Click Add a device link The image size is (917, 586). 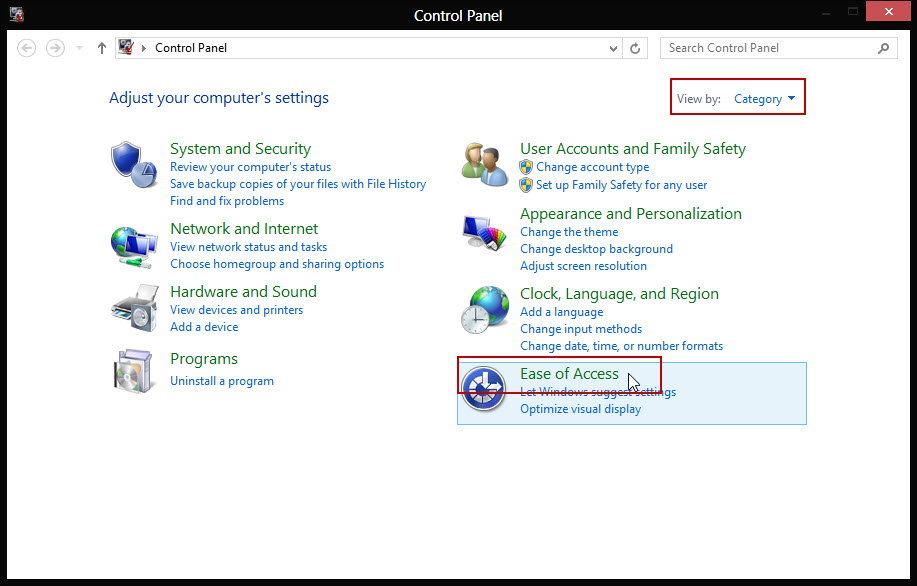(204, 327)
